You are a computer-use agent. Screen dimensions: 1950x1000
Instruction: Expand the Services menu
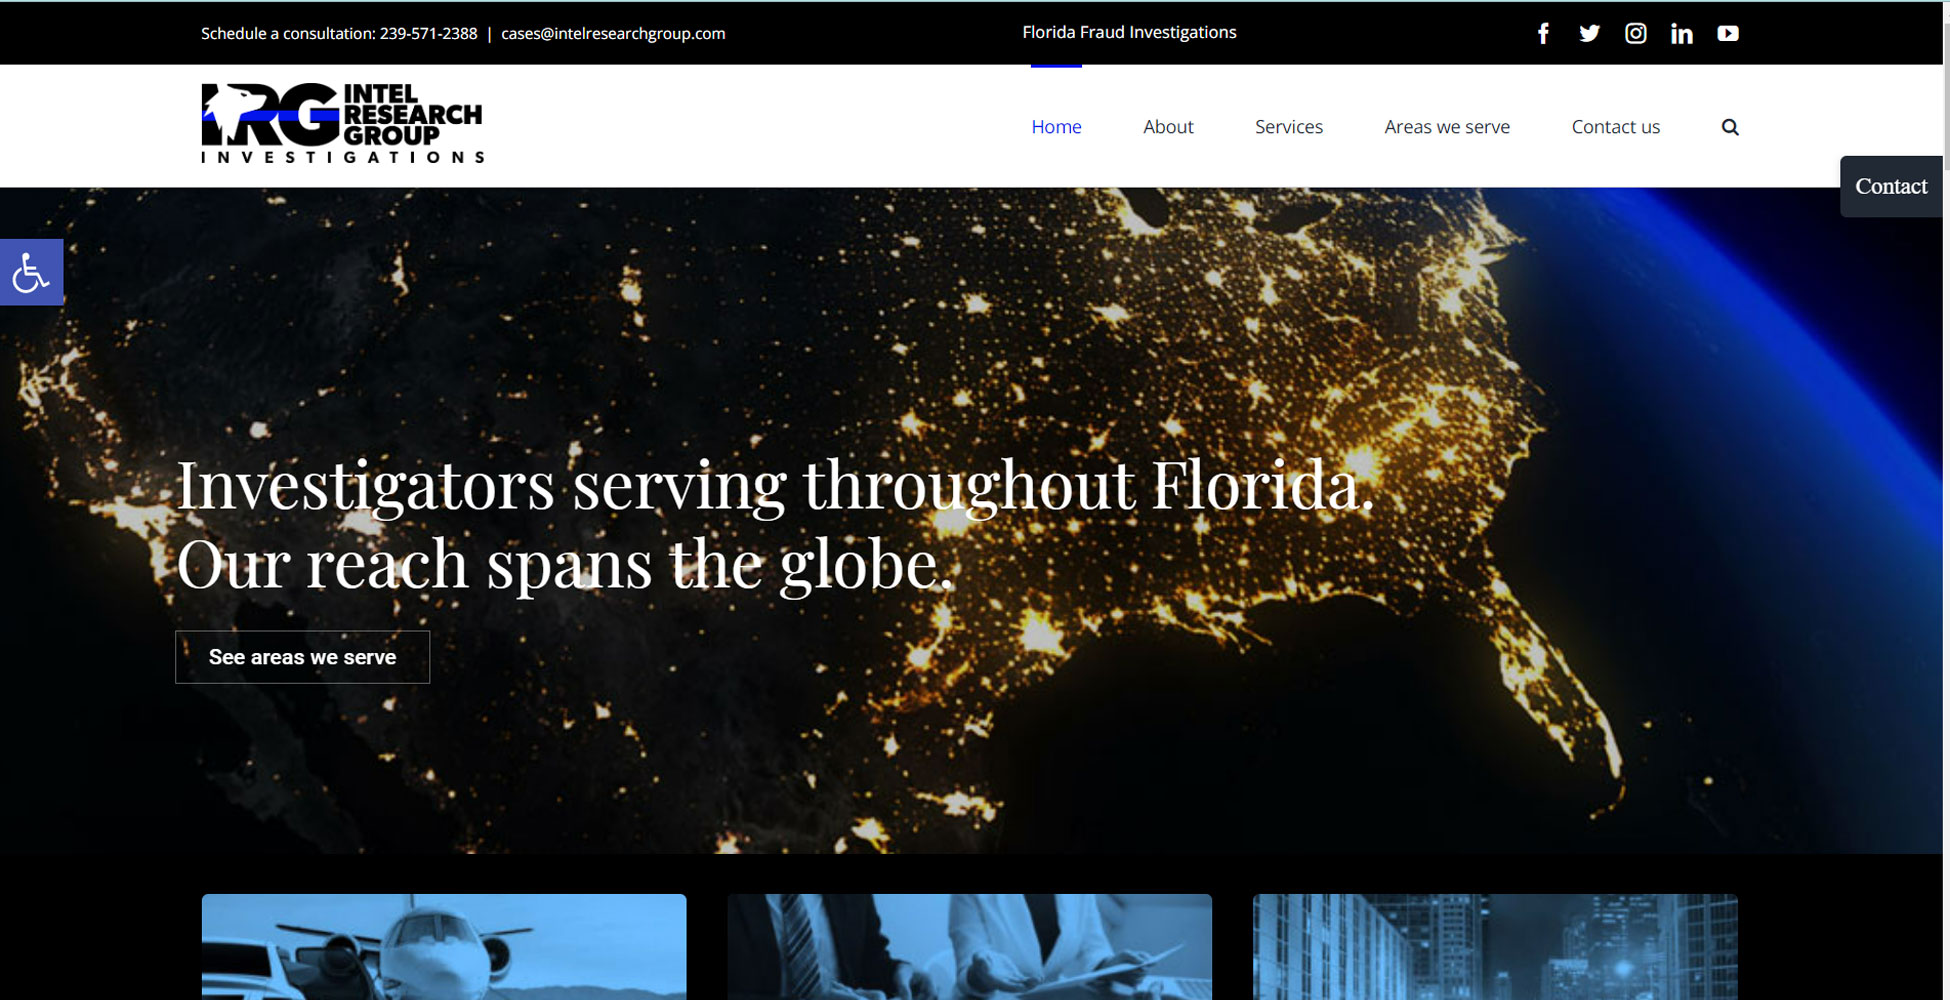(1288, 127)
